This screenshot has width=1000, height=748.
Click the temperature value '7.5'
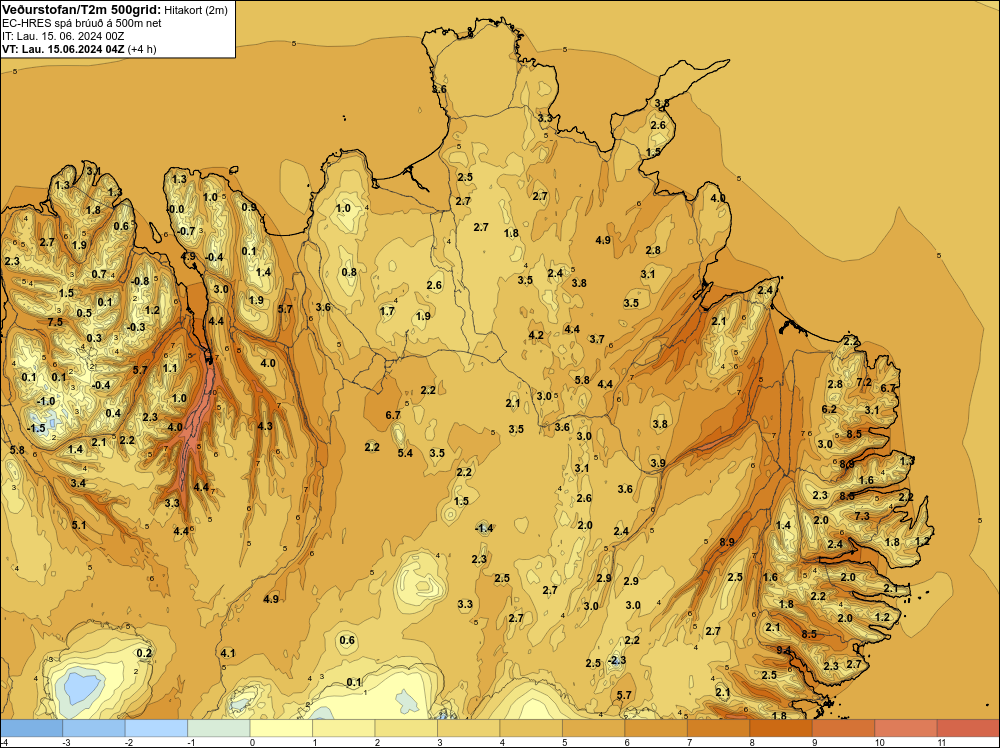coord(55,322)
